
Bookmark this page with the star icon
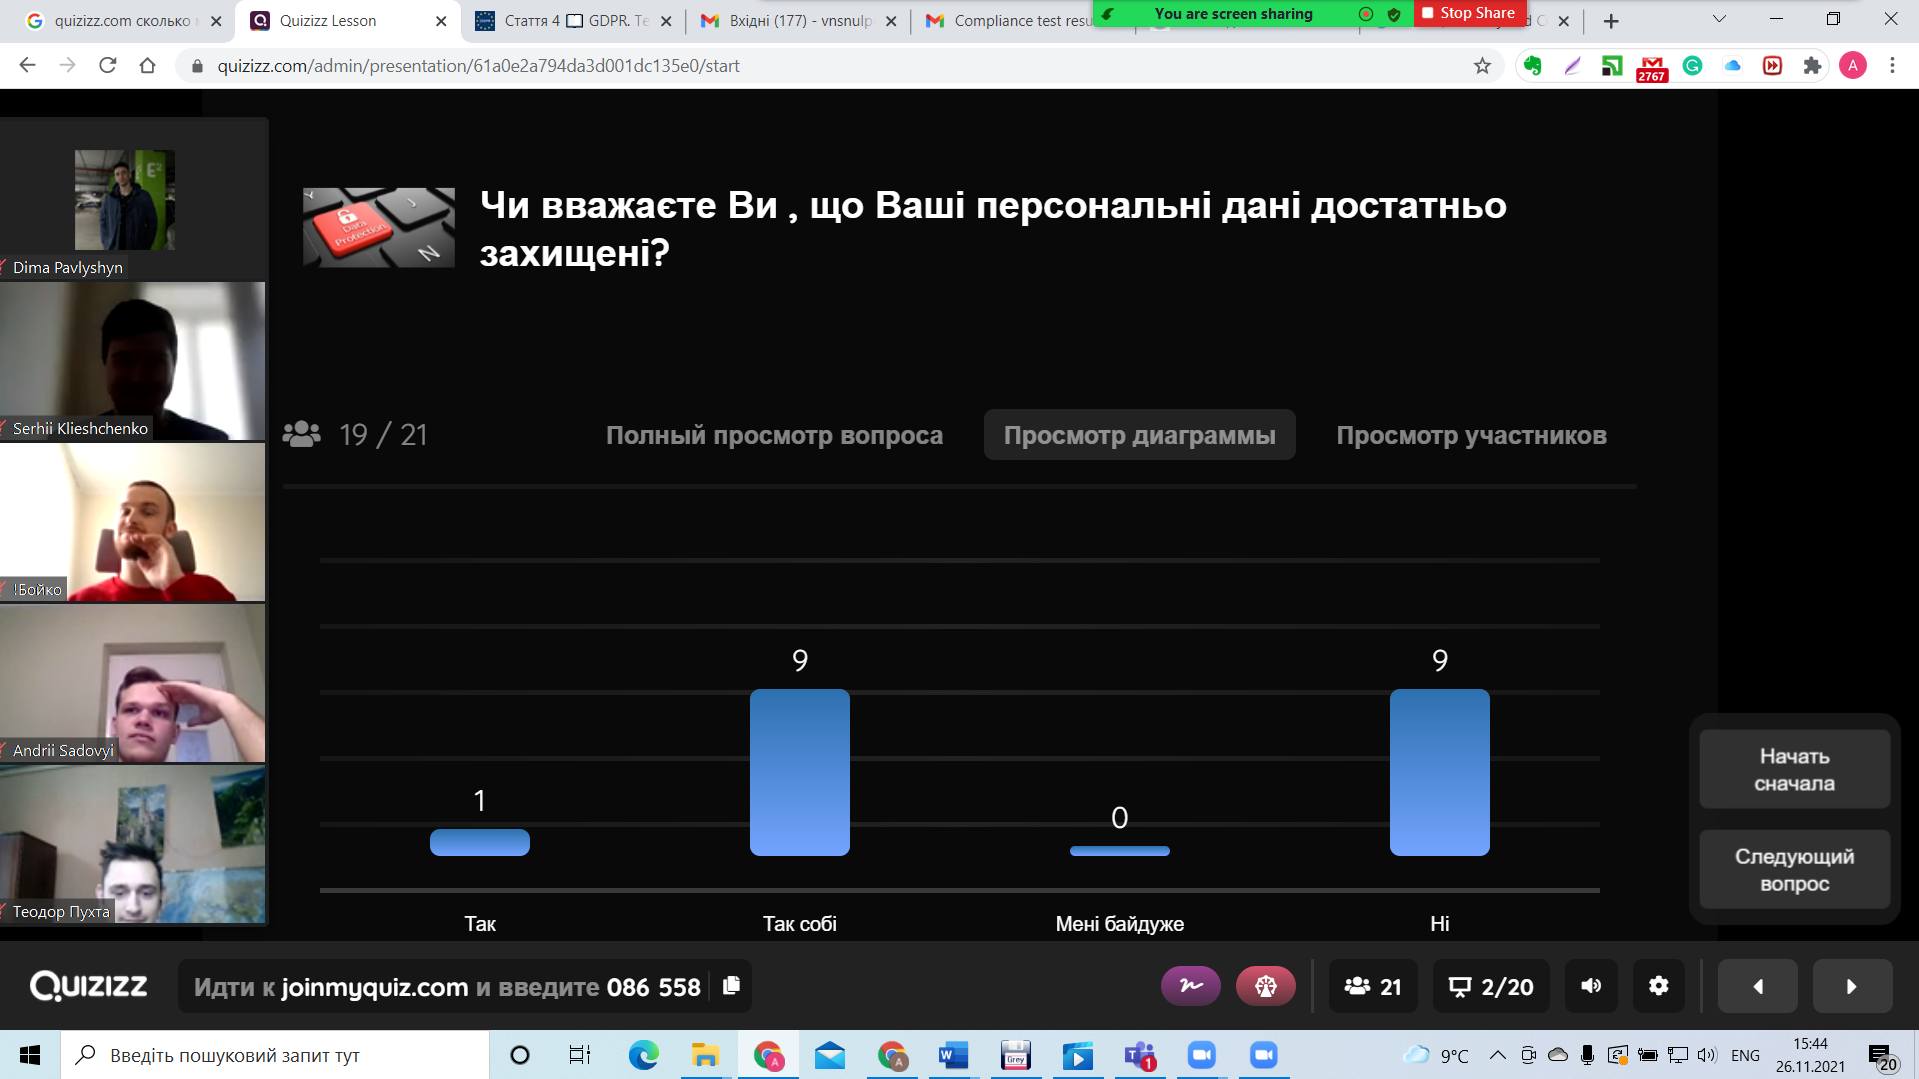(x=1482, y=66)
